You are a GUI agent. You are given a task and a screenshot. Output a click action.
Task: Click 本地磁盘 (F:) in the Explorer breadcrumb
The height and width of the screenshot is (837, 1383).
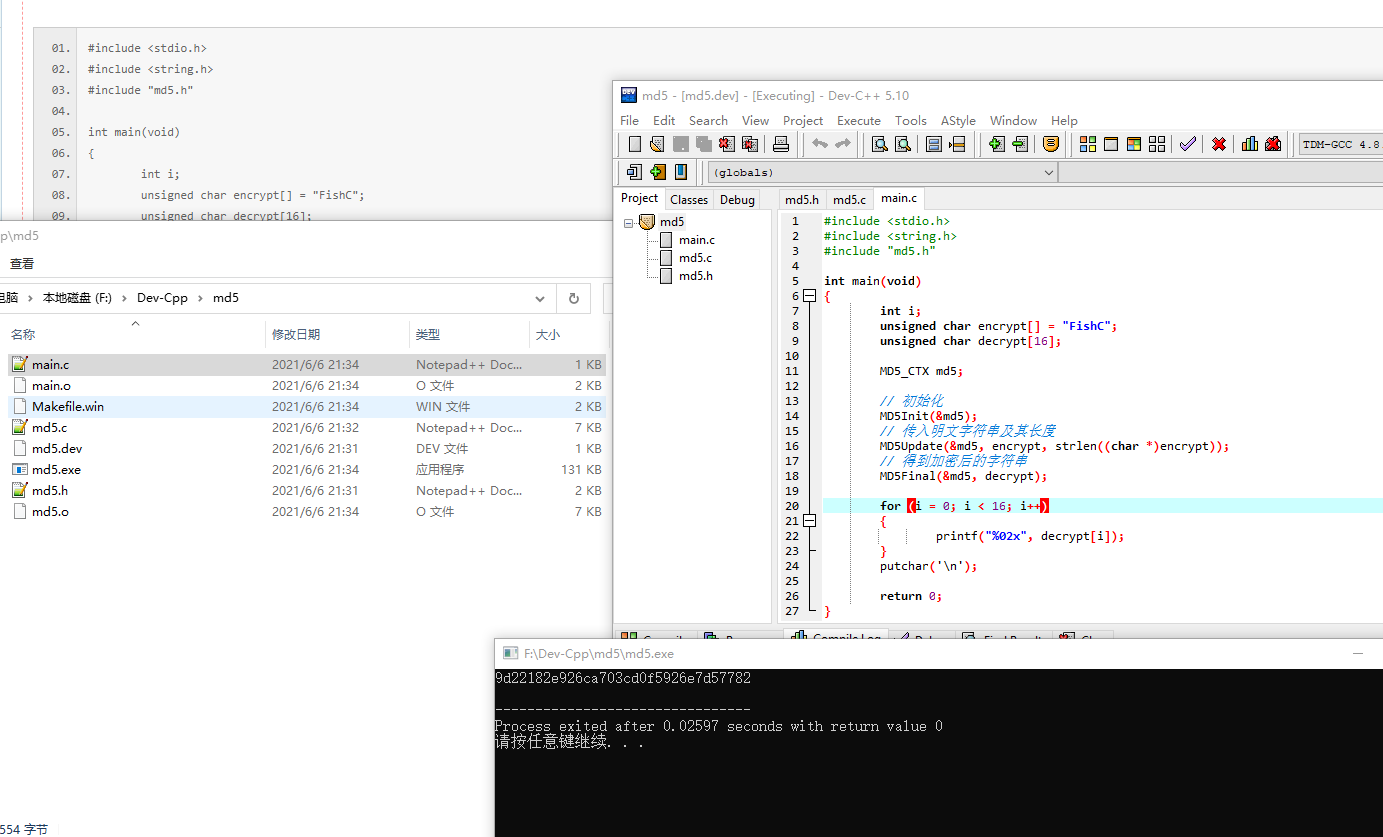[77, 298]
